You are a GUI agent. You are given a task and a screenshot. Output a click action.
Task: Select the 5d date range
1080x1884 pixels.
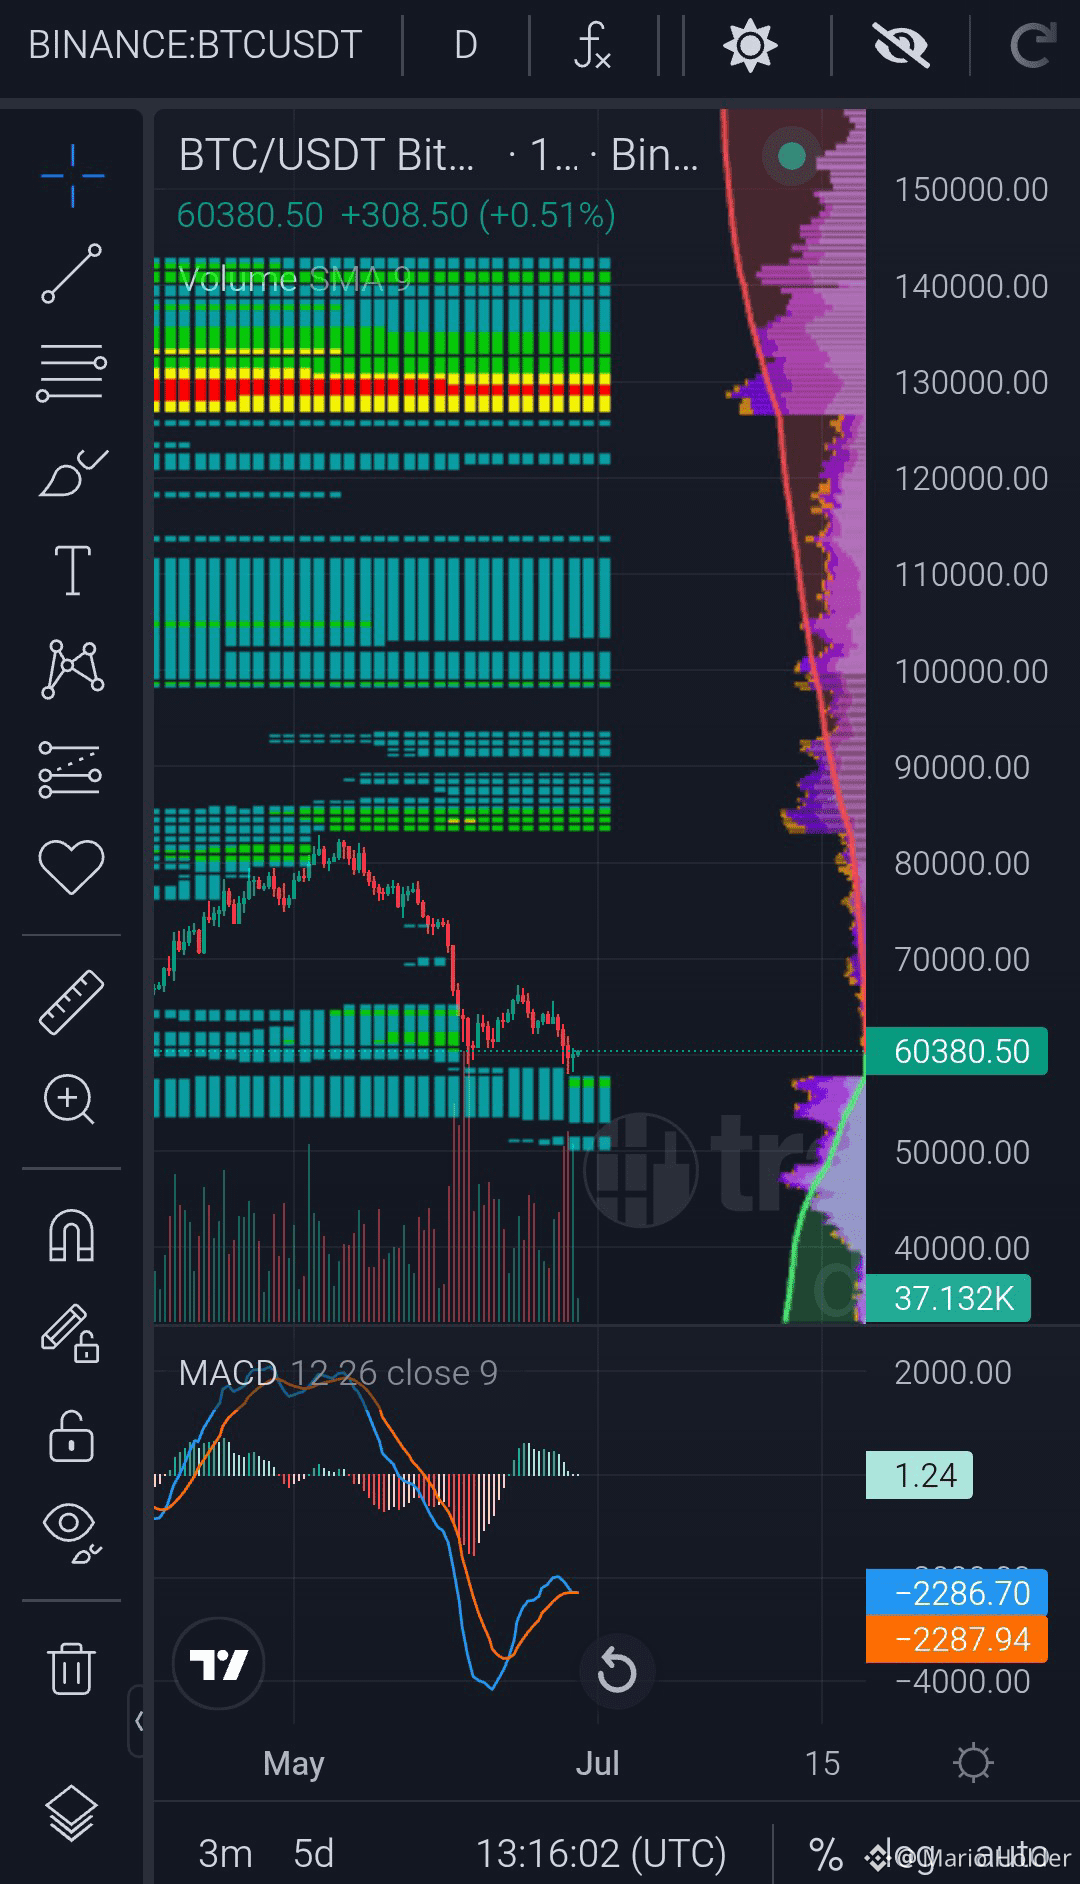coord(313,1853)
